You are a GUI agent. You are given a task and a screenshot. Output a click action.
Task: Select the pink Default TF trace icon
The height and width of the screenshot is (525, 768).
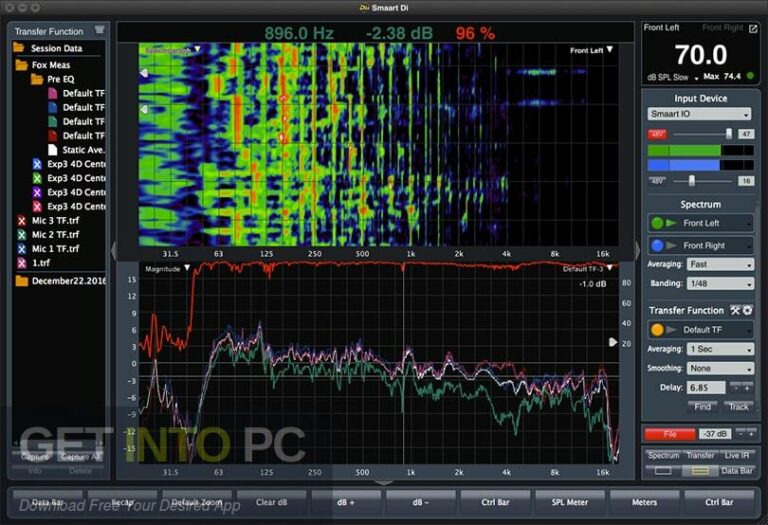click(52, 93)
